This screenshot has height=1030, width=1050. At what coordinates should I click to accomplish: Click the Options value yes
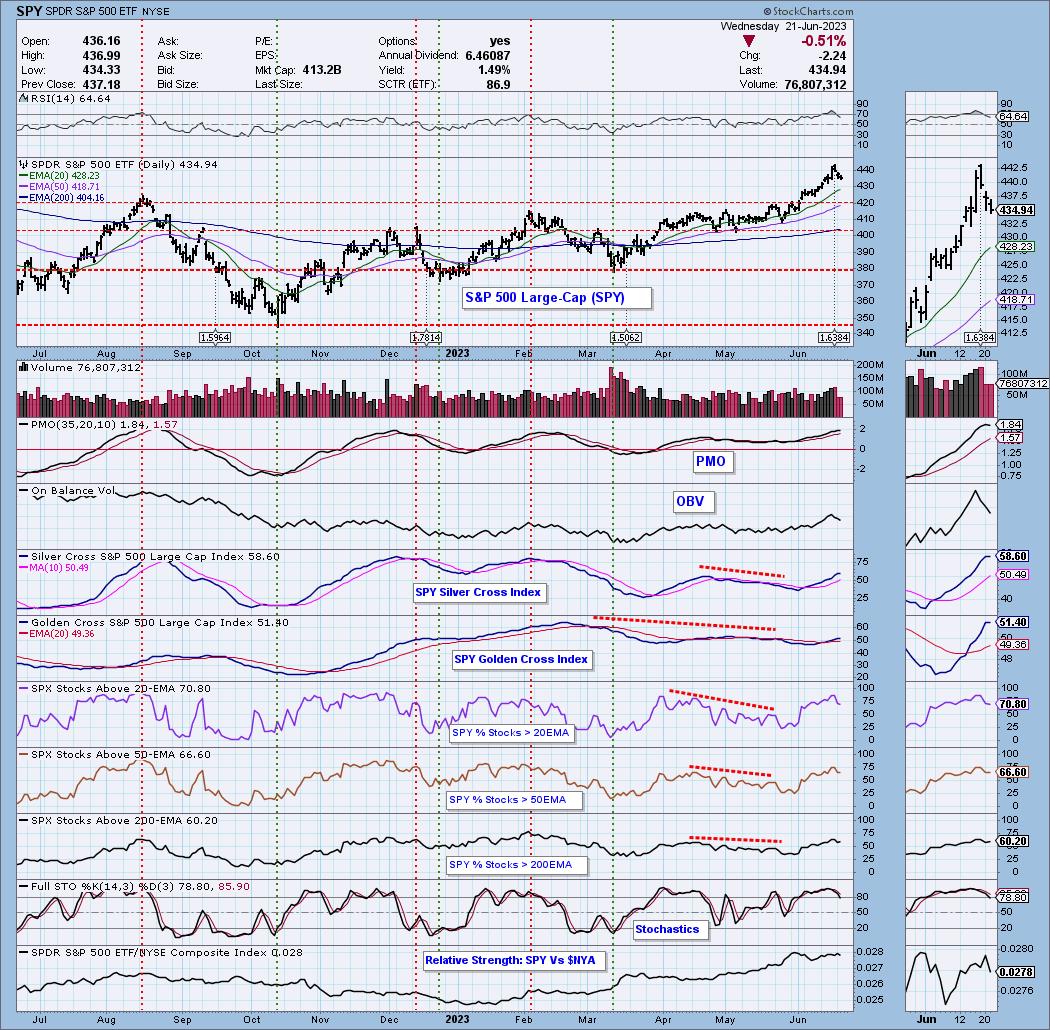(x=500, y=41)
